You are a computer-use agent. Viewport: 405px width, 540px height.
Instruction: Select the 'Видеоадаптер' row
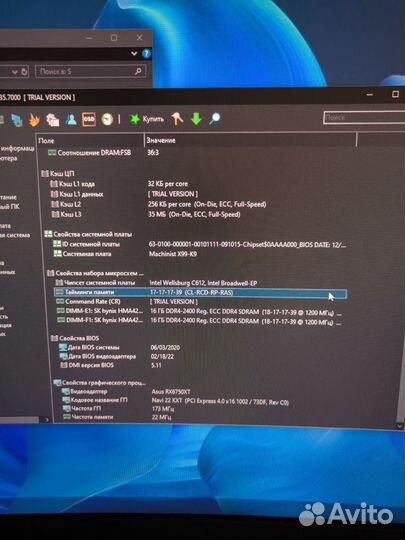[84, 391]
